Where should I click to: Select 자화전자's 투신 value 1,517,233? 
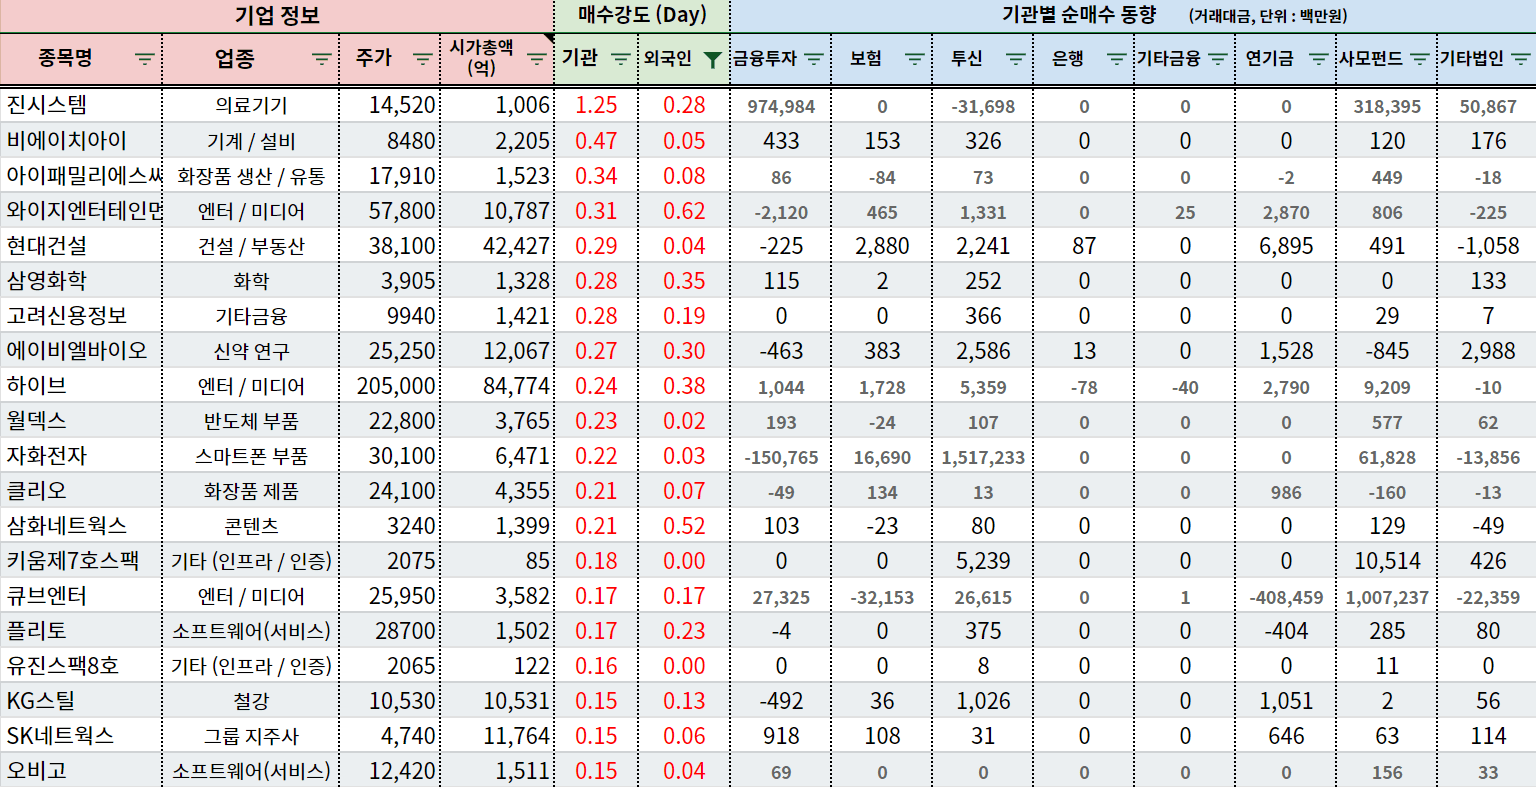983,455
